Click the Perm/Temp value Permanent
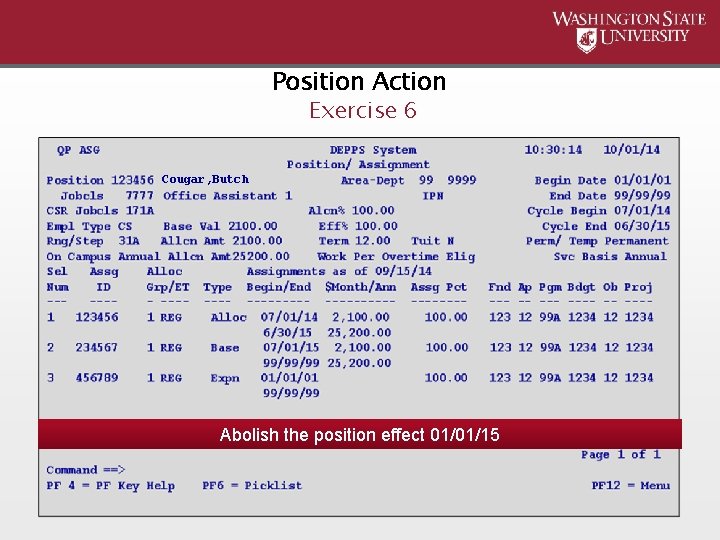Viewport: 720px width, 540px height. coord(636,241)
